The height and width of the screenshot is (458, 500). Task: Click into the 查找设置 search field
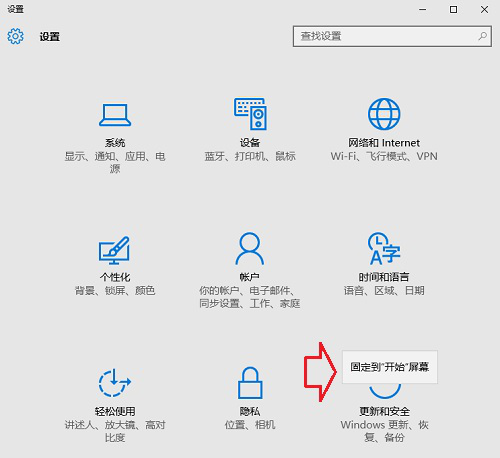[392, 36]
